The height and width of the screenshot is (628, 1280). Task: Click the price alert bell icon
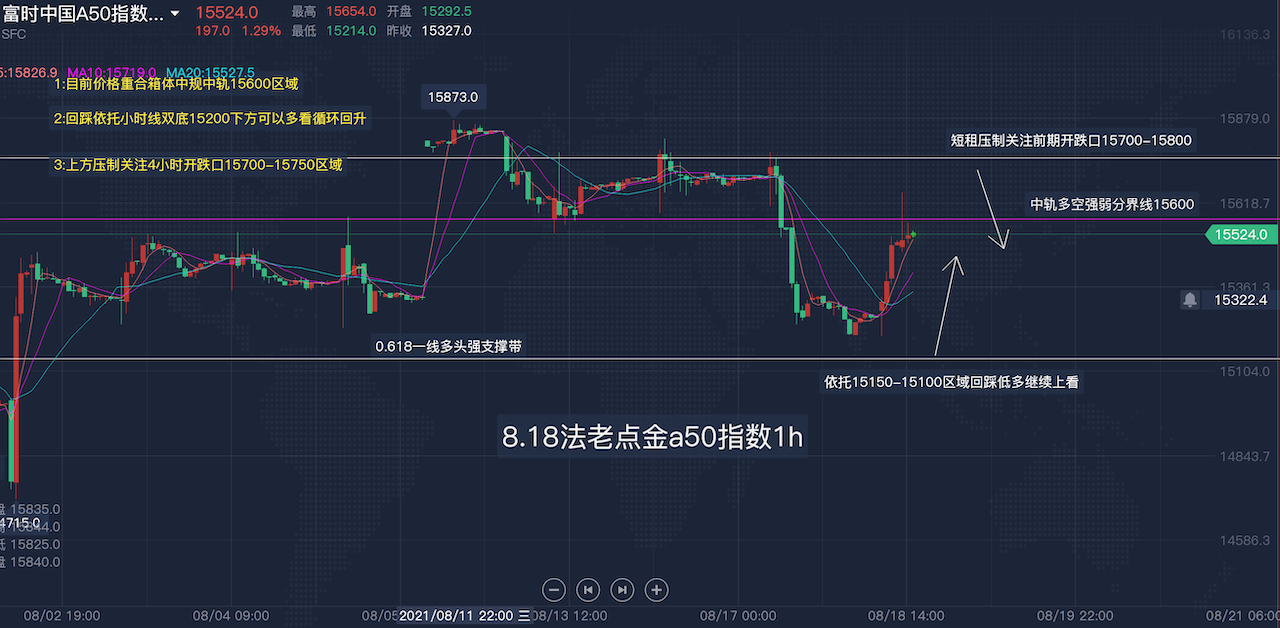click(1190, 299)
